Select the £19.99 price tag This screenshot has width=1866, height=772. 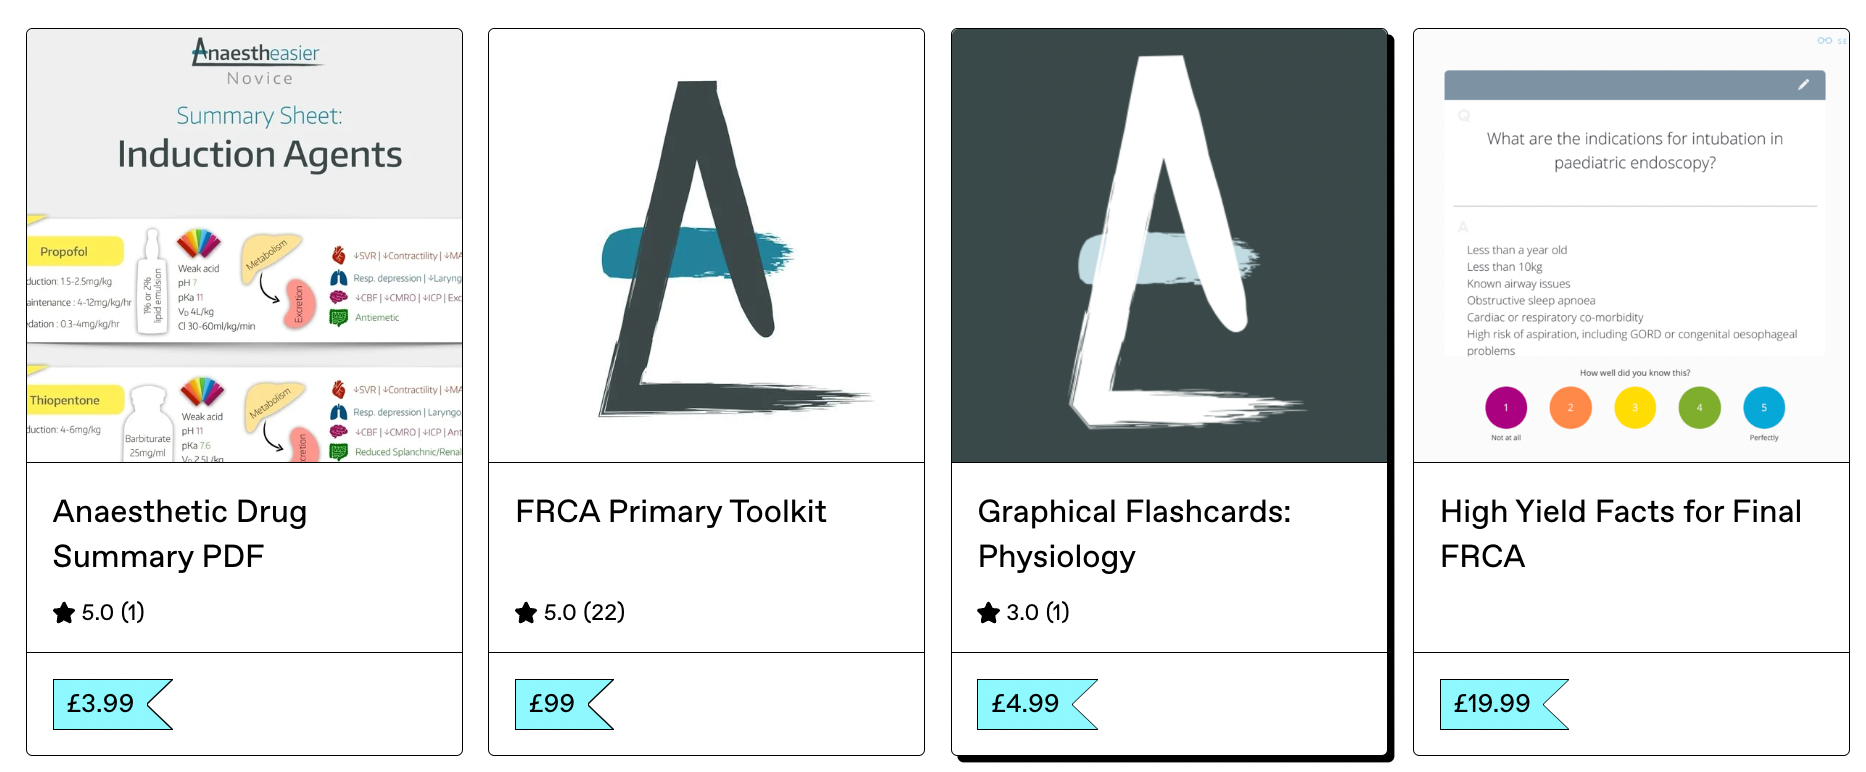[1504, 704]
